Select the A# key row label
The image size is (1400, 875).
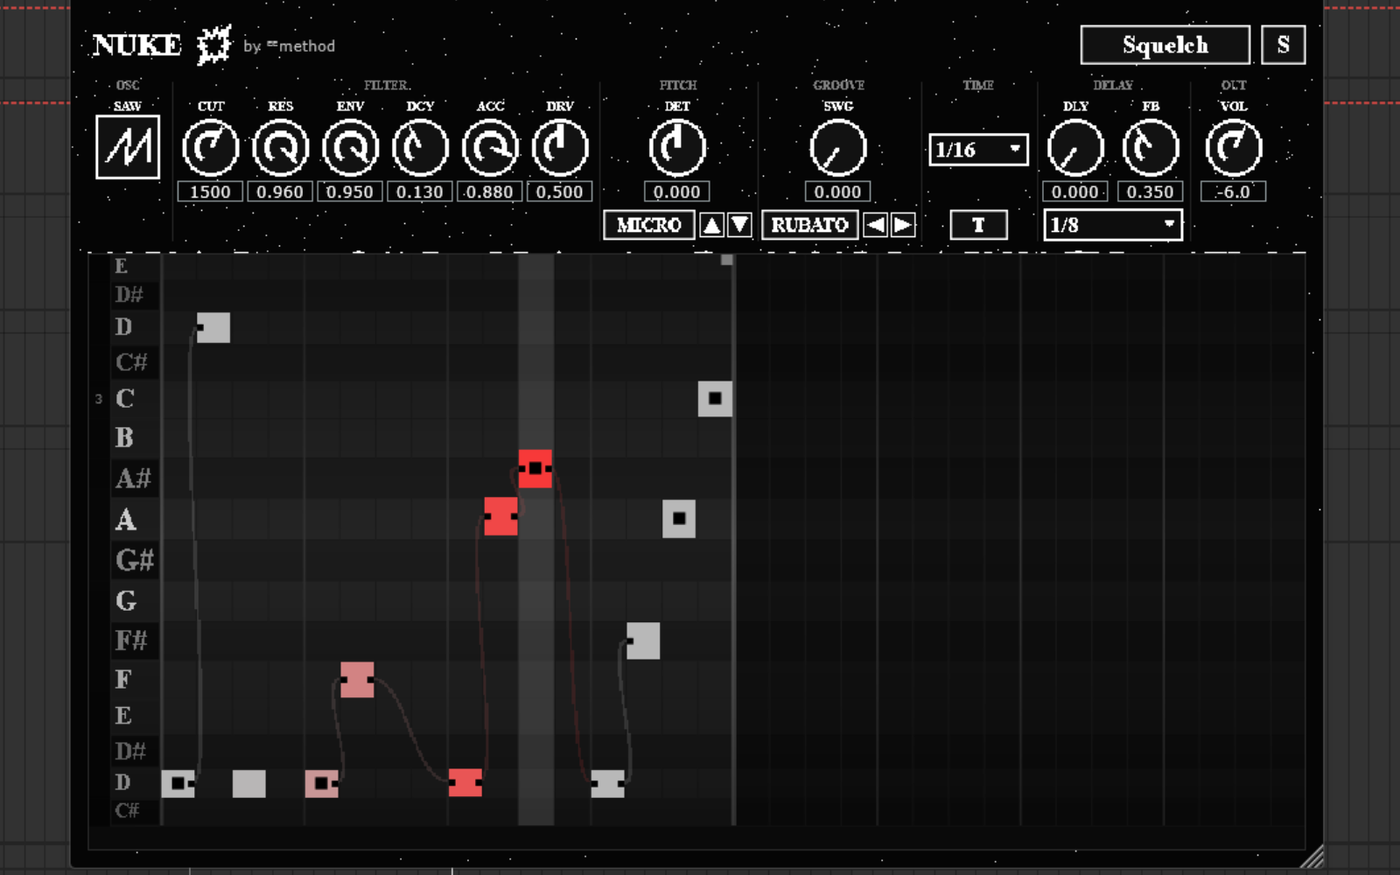point(133,478)
